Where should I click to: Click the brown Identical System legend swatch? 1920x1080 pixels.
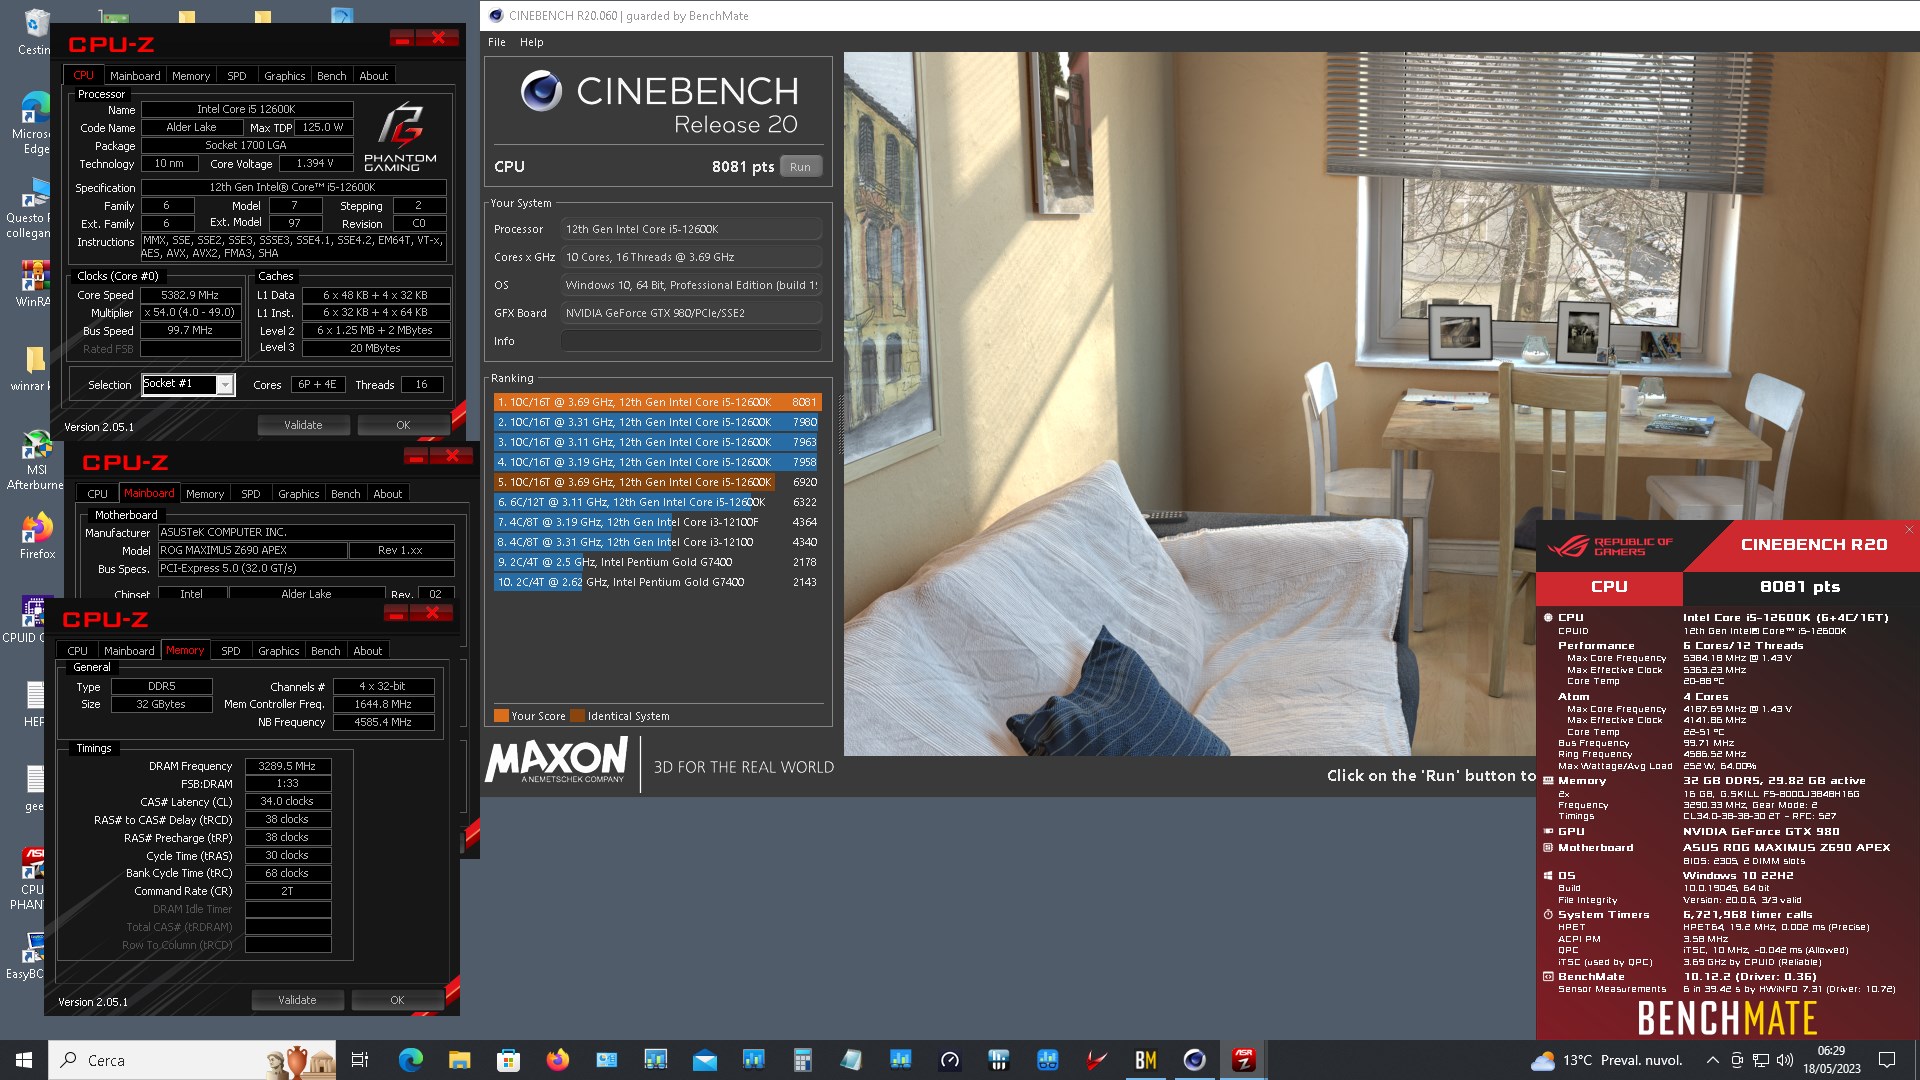coord(577,716)
